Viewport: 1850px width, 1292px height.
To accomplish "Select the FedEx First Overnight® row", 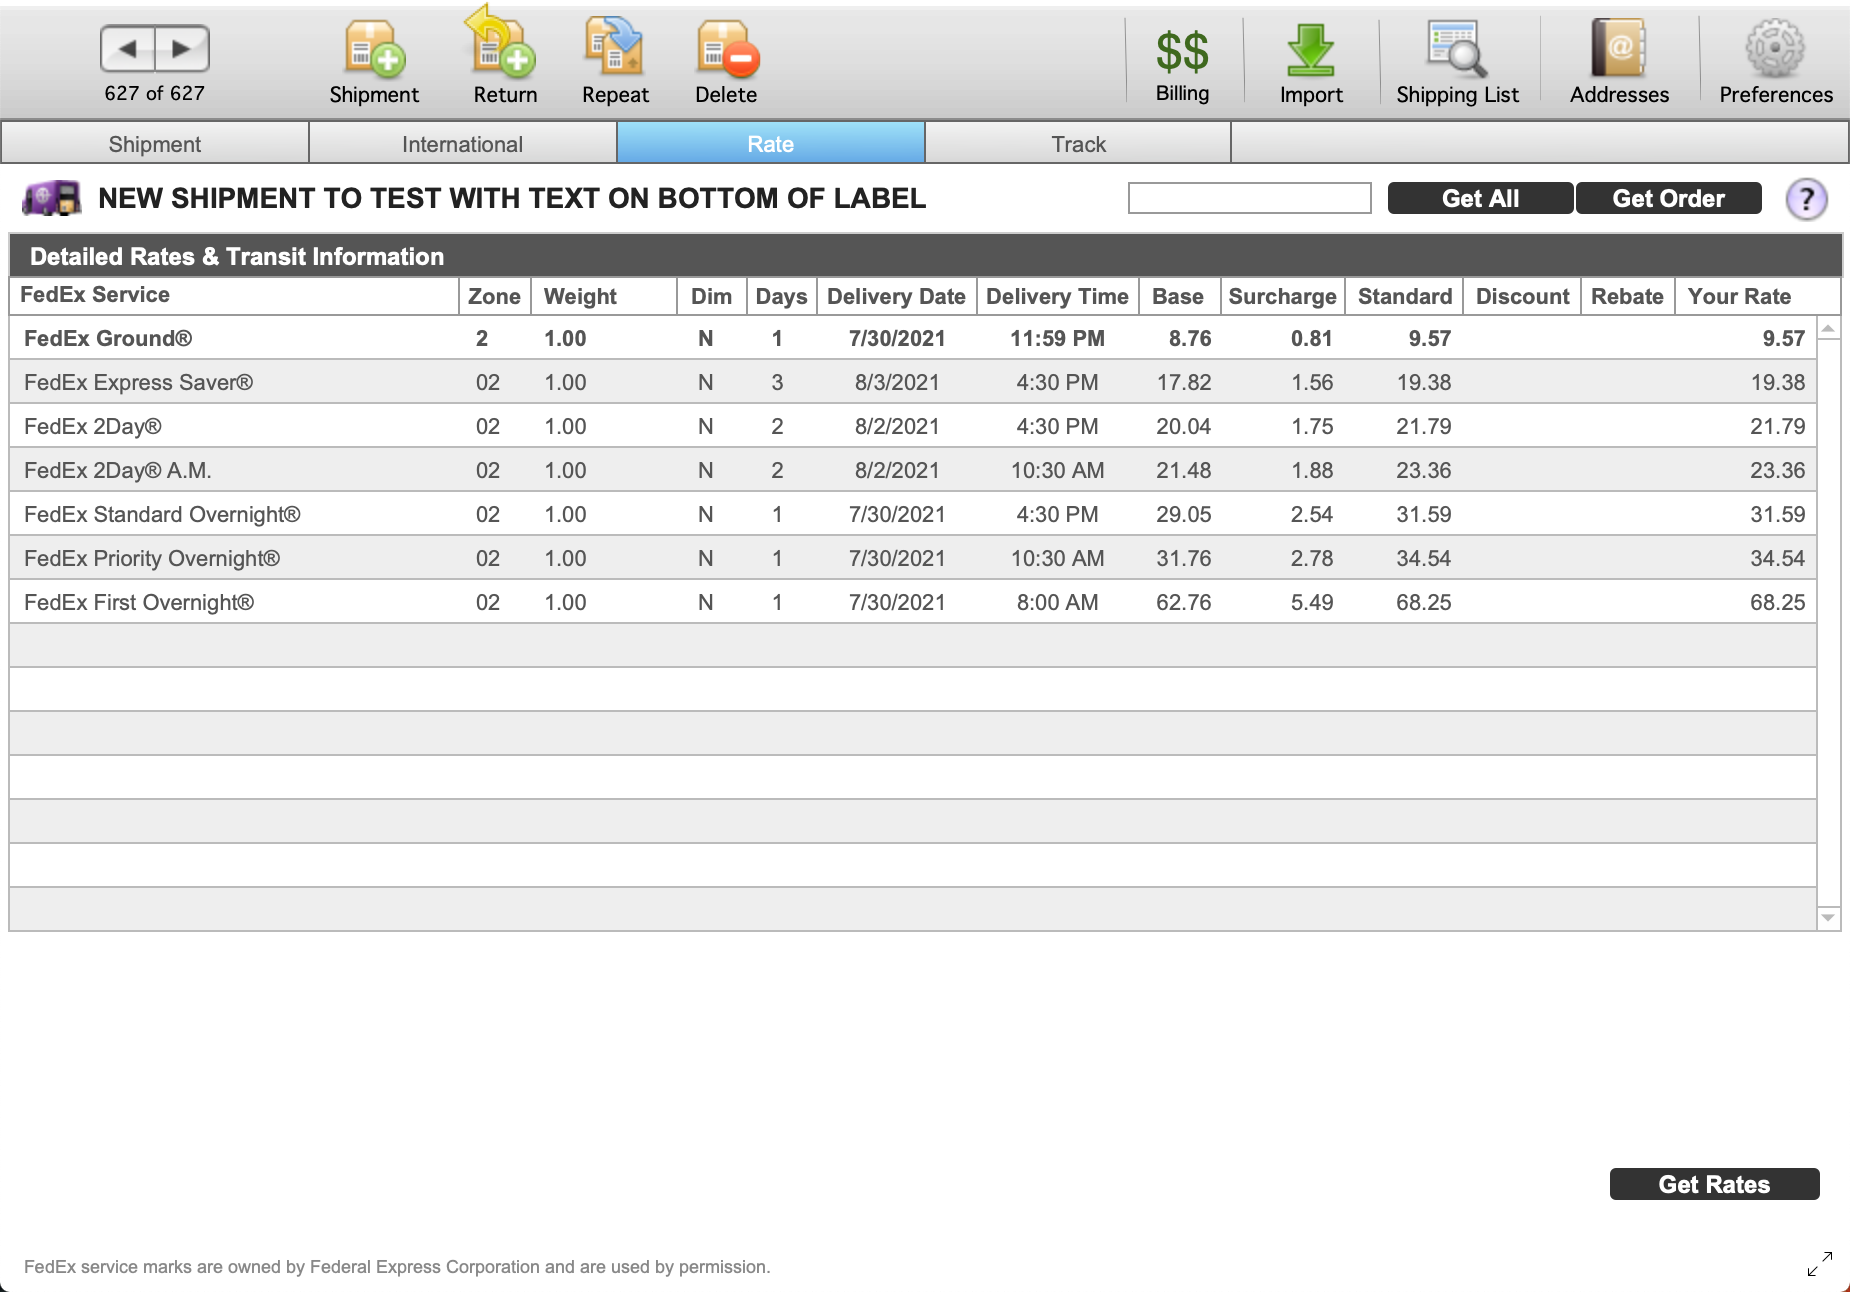I will [x=913, y=602].
